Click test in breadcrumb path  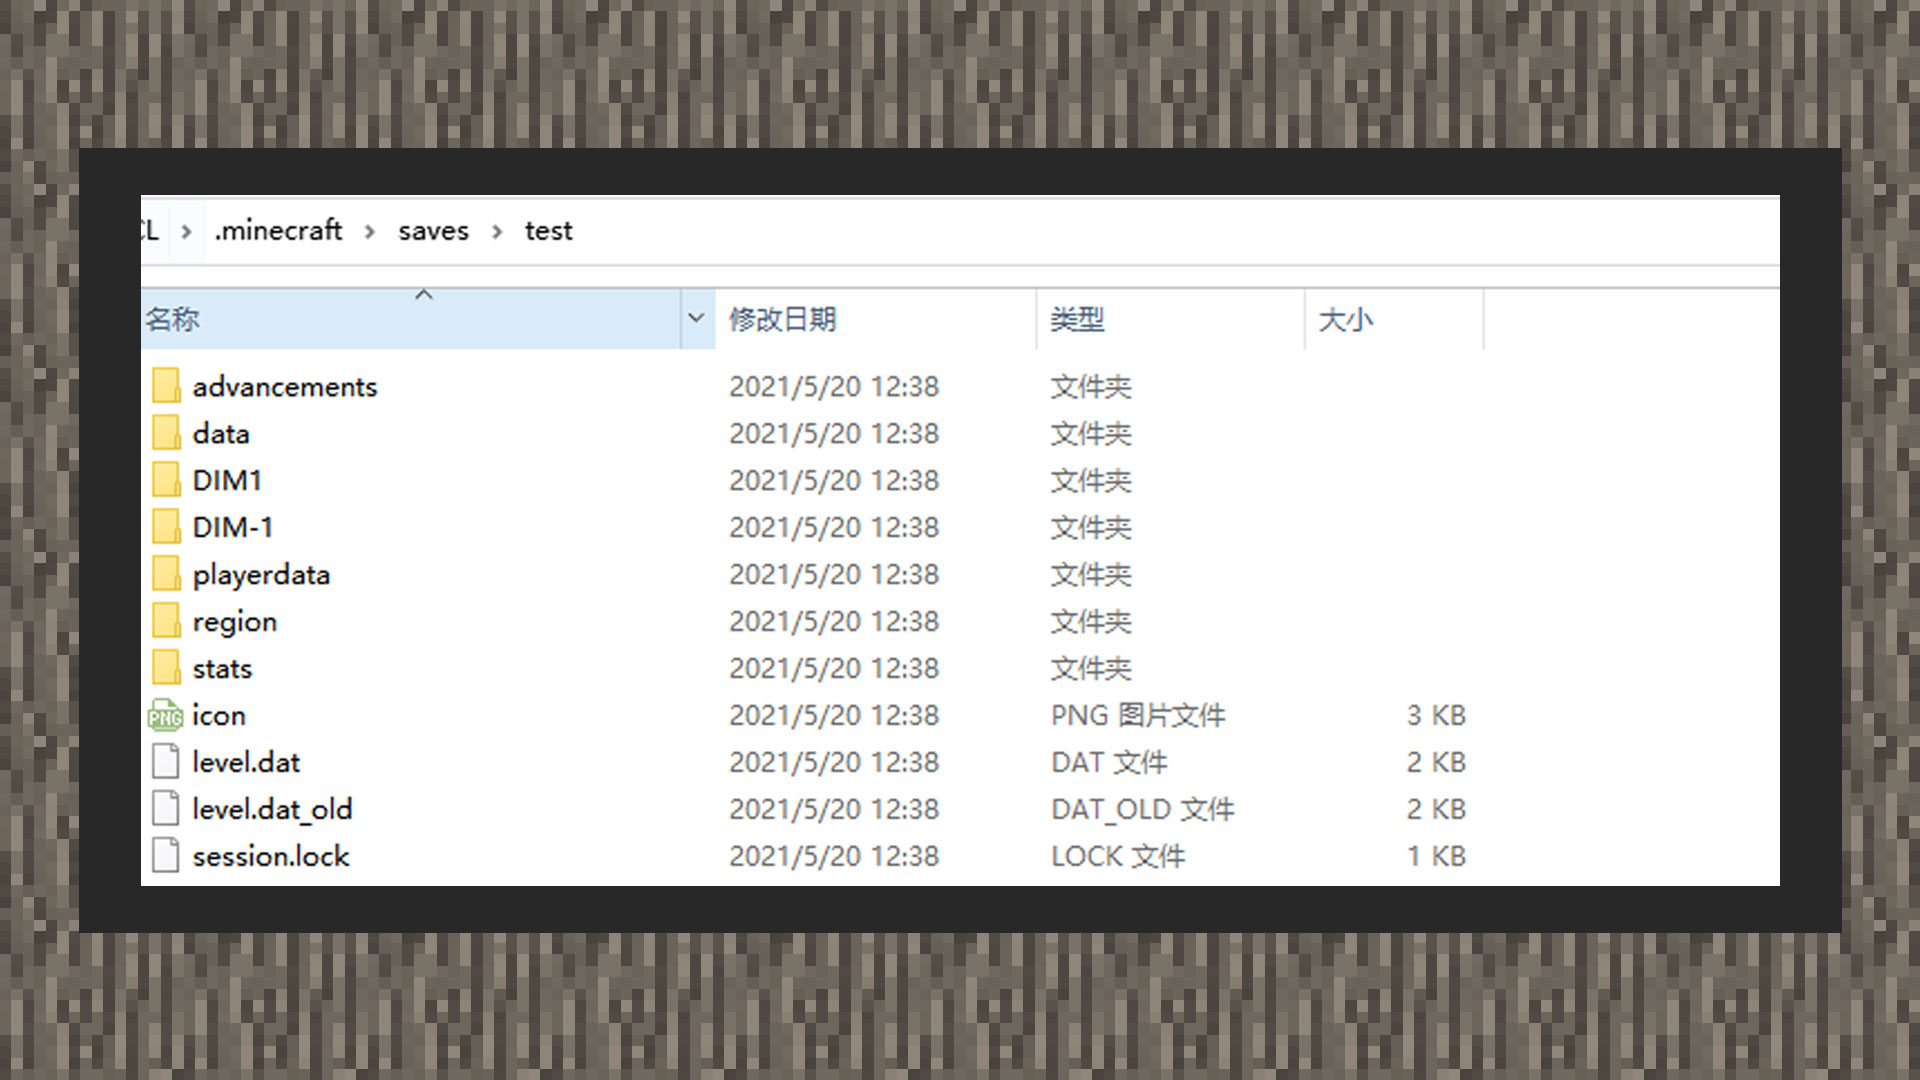(x=548, y=231)
